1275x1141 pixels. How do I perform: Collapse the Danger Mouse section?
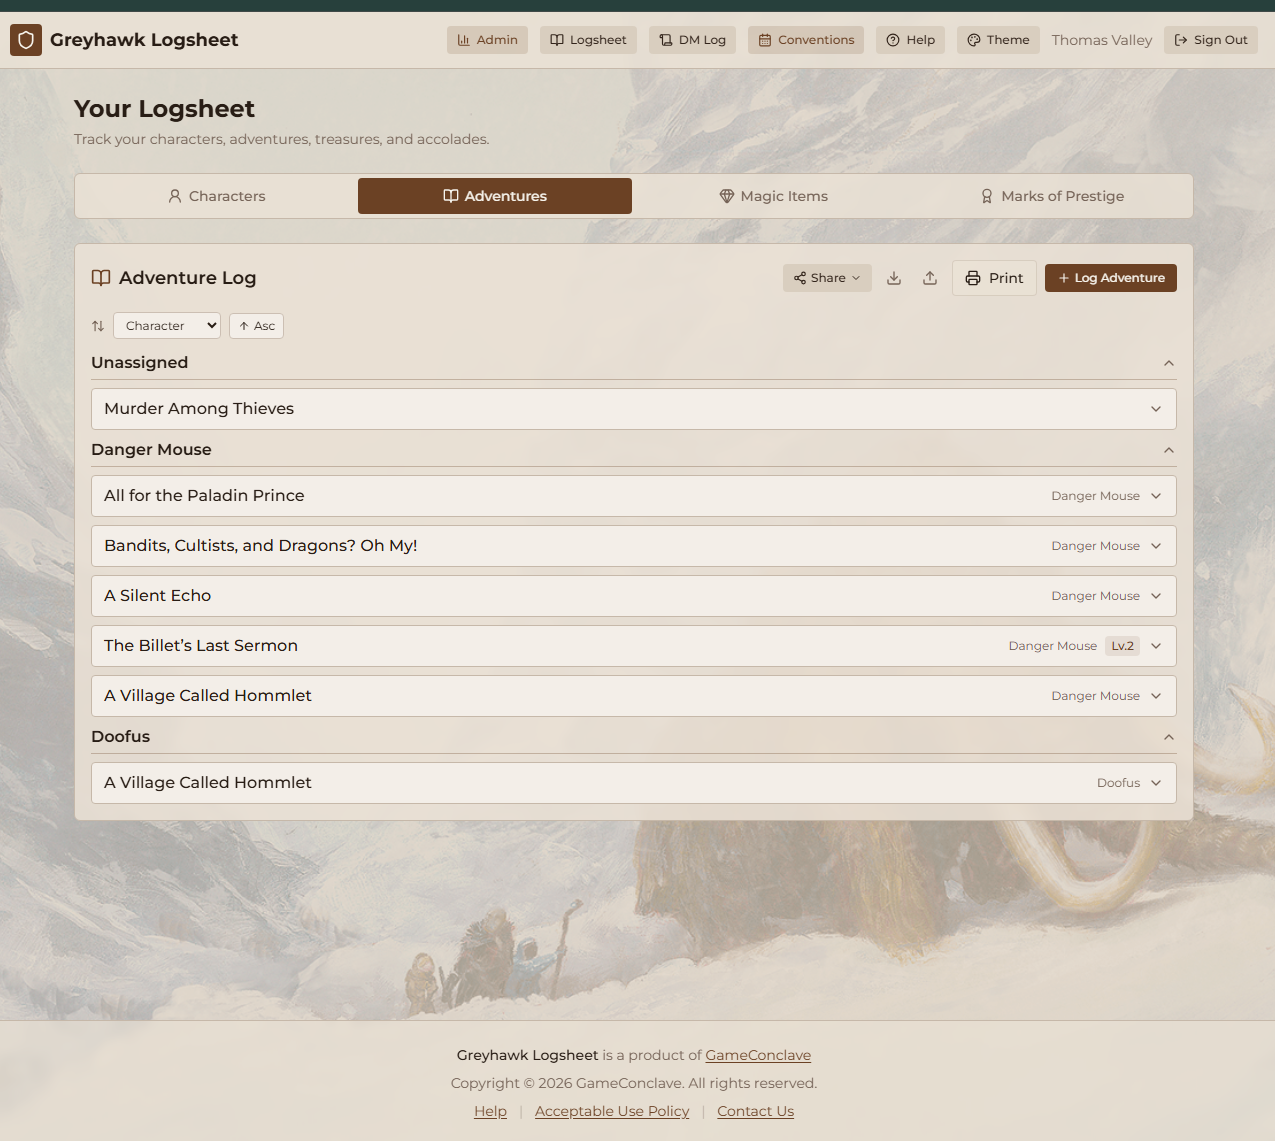[1168, 450]
